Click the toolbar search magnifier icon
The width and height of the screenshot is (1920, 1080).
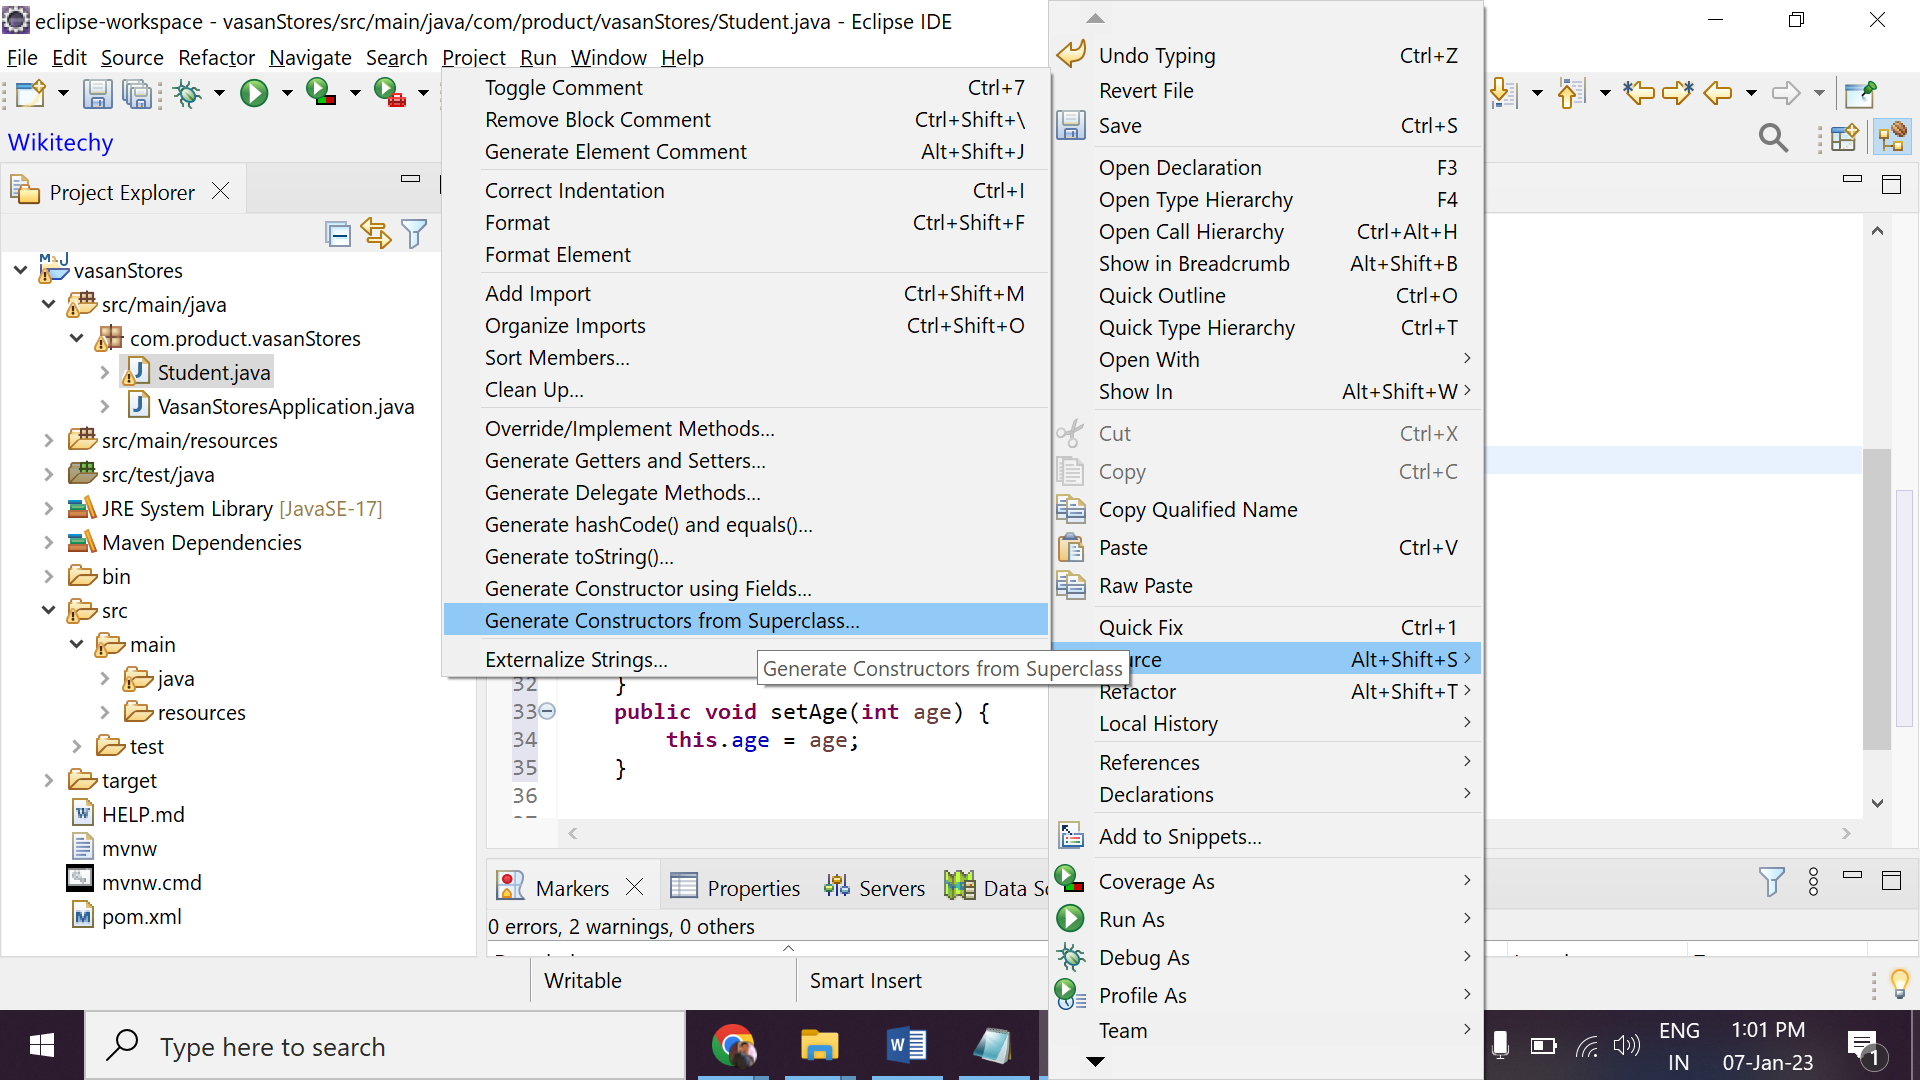pyautogui.click(x=1773, y=138)
